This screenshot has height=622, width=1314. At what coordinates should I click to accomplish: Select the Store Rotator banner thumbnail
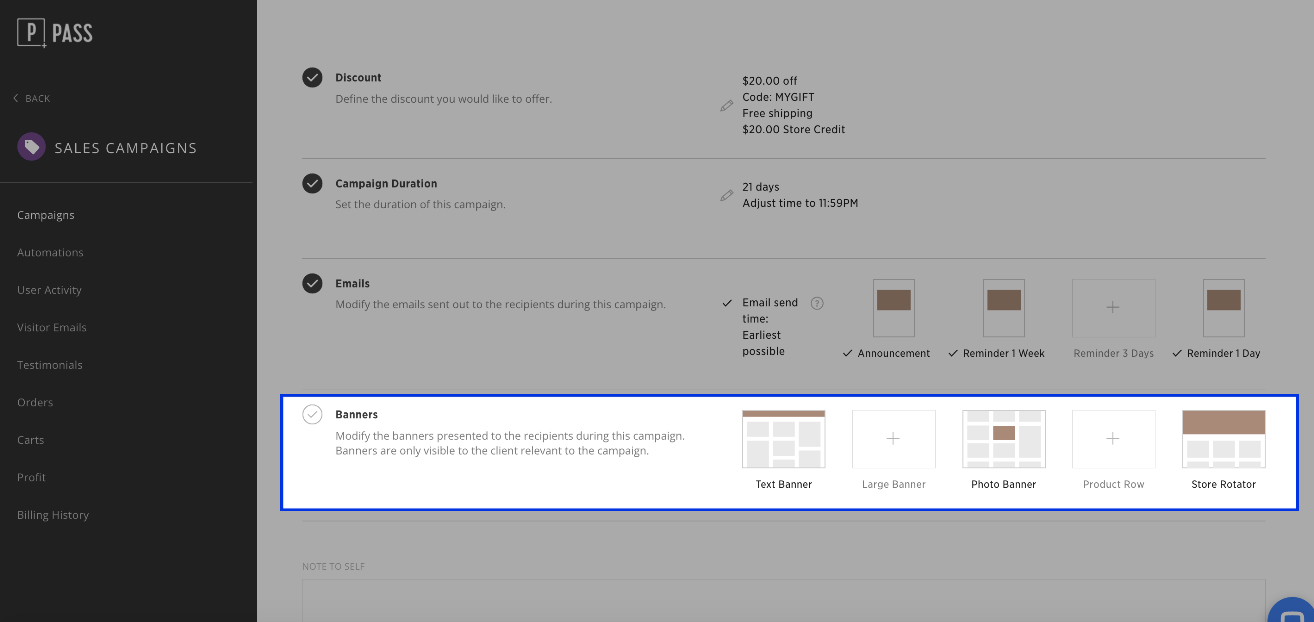point(1223,439)
